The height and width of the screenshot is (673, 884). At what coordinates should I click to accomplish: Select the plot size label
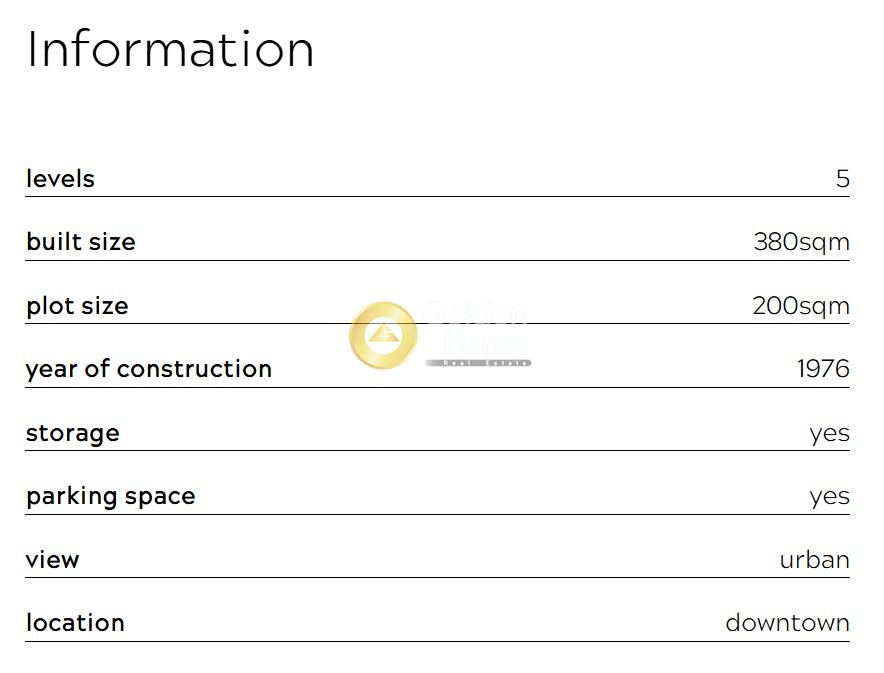(x=77, y=306)
